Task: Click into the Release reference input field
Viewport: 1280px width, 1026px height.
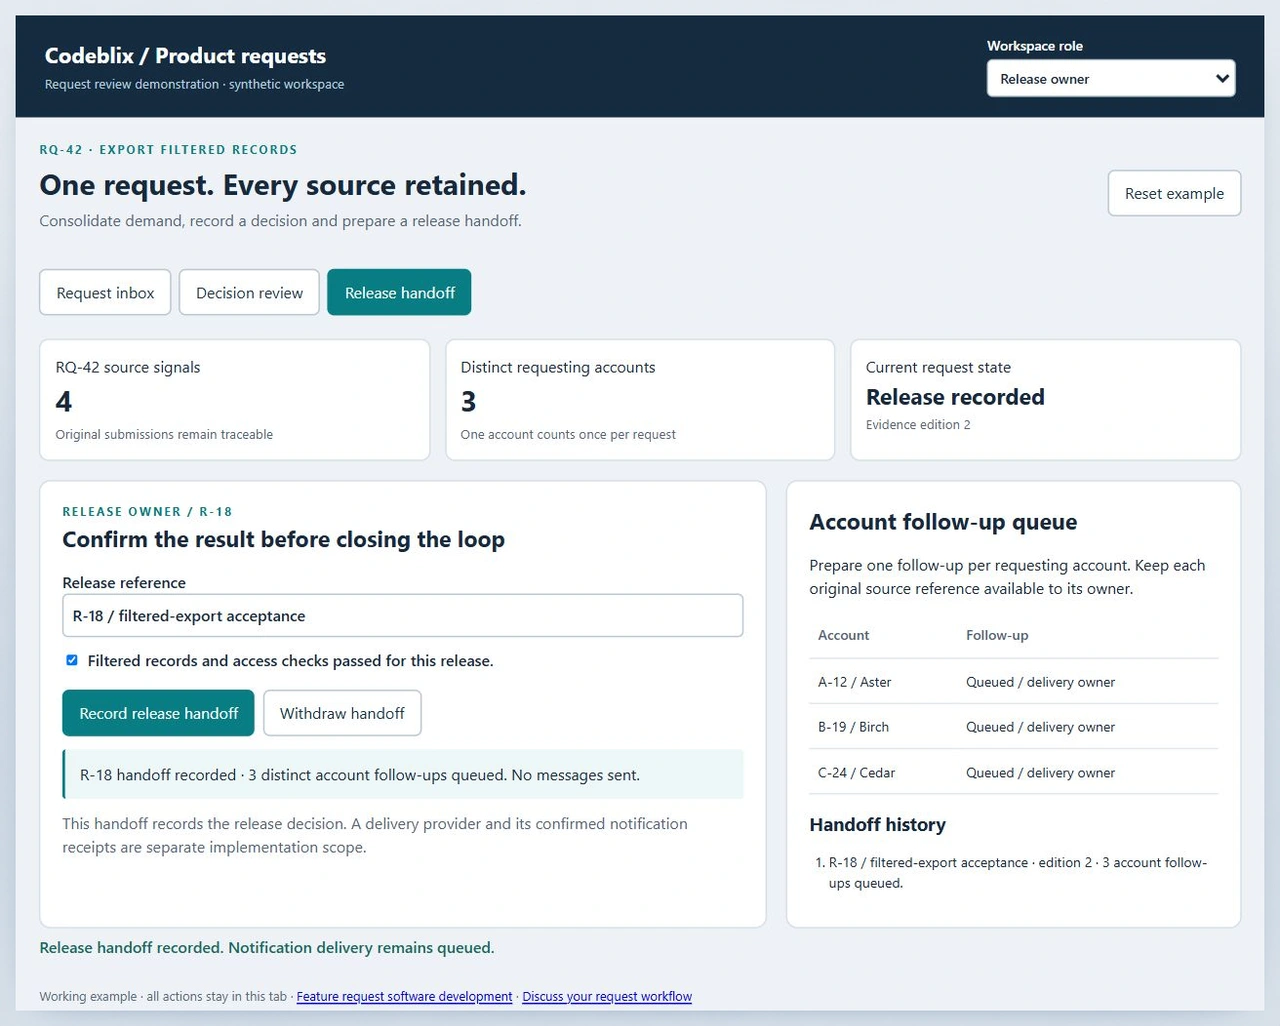Action: tap(403, 616)
